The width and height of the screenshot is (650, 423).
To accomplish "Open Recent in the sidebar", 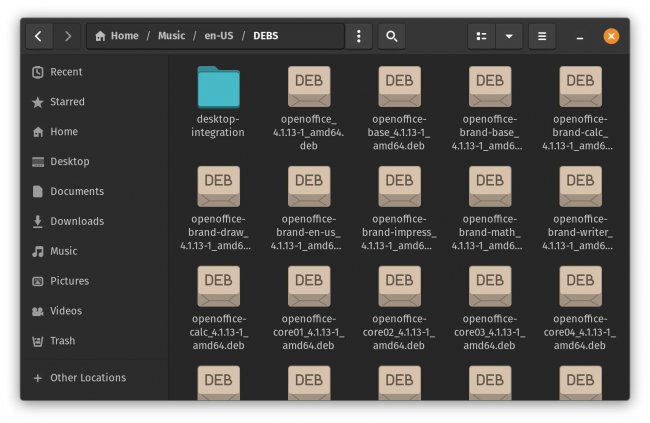I will 95,72.
